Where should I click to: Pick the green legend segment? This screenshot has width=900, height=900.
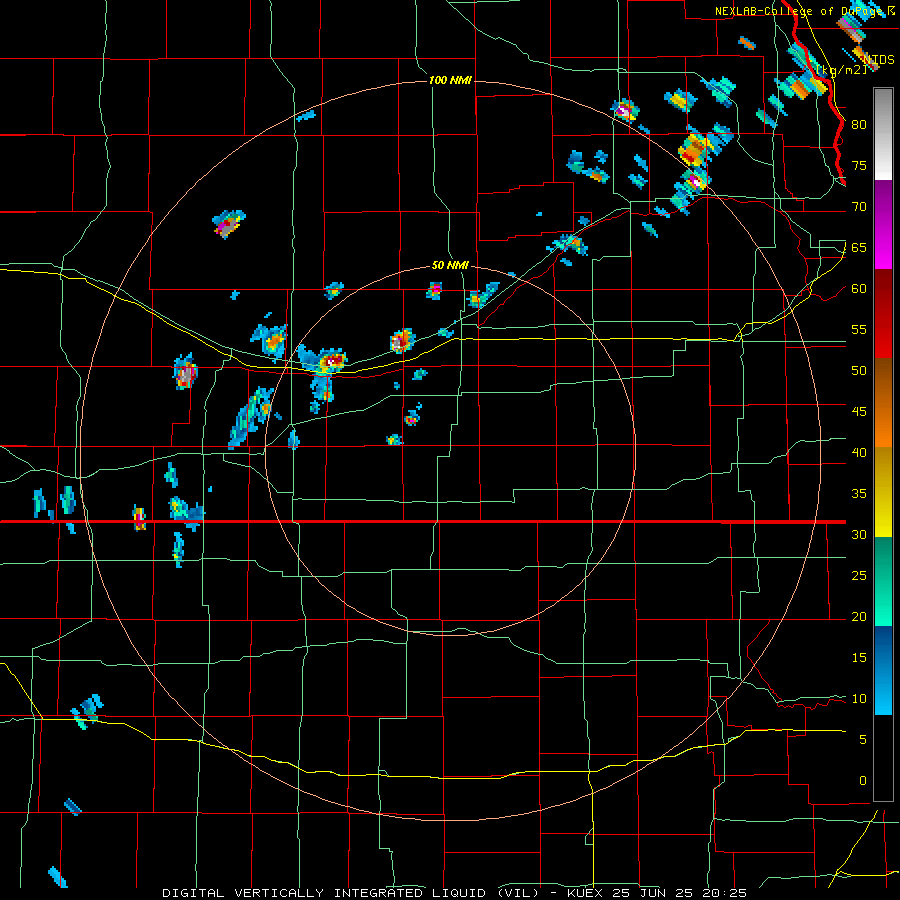[x=883, y=581]
